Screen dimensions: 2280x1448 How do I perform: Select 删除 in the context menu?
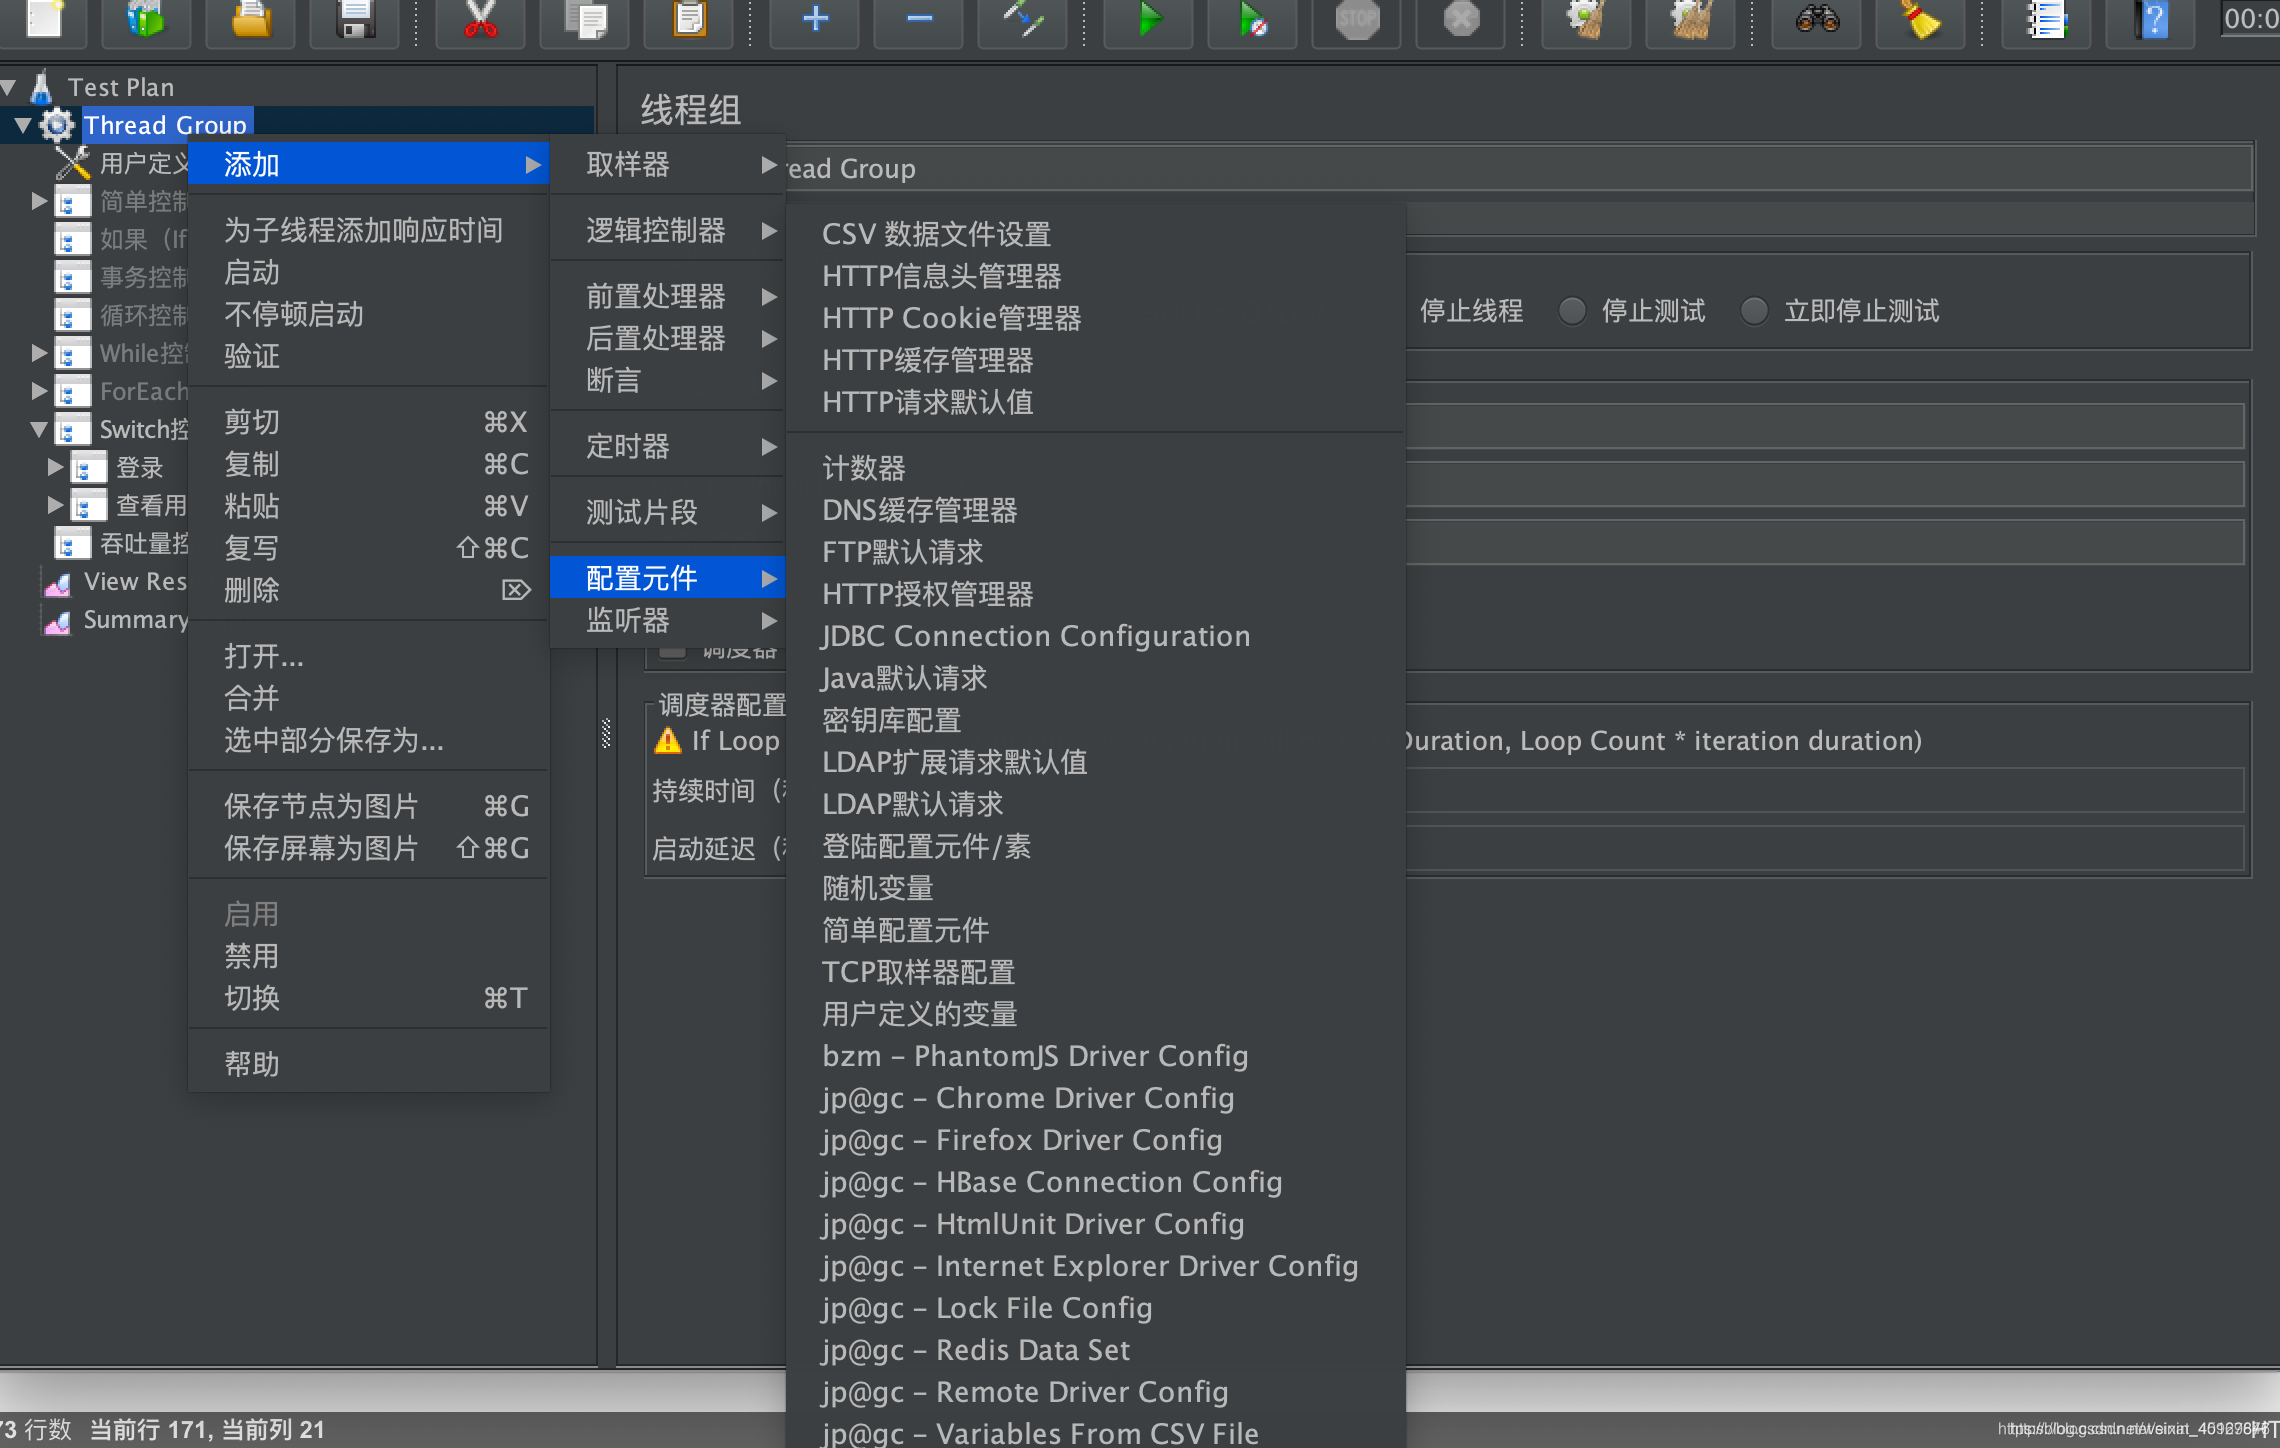coord(368,591)
